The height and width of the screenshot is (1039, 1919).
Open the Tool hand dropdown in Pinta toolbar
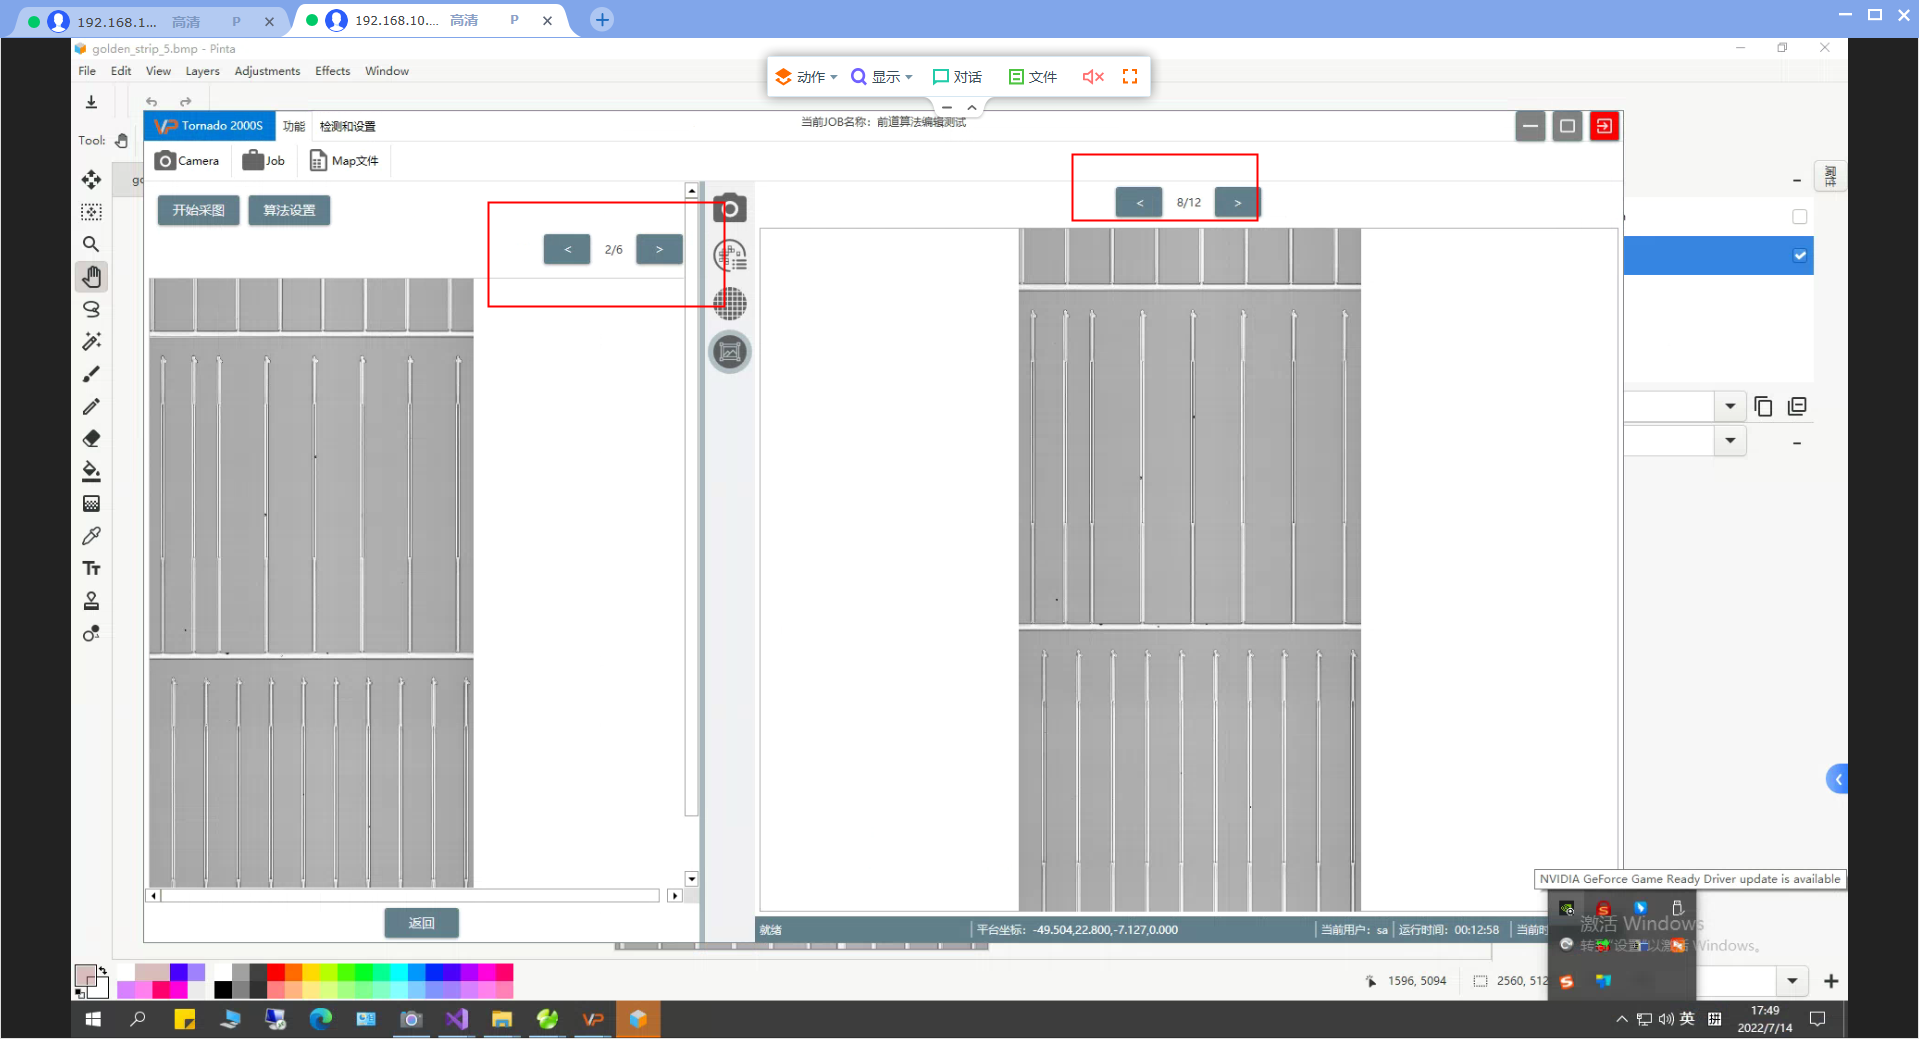click(121, 141)
